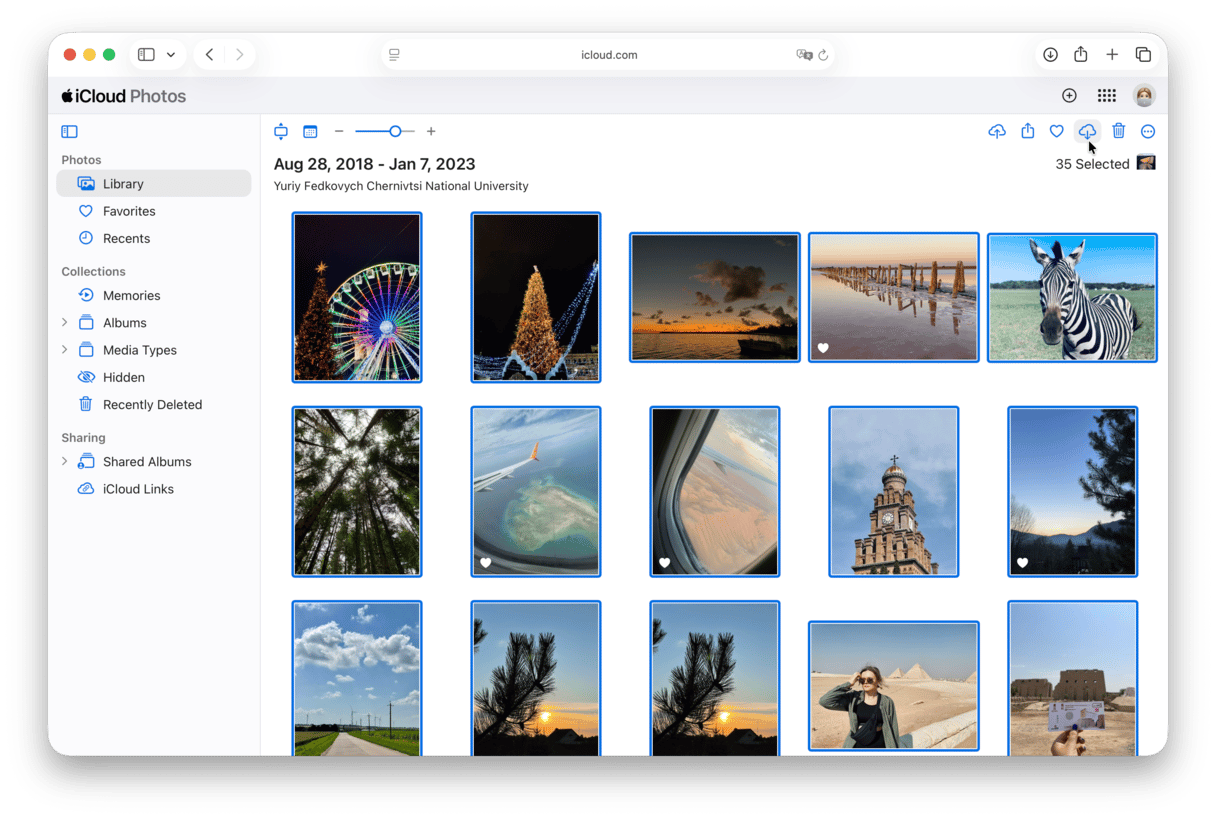
Task: Select the zebra photo thumbnail
Action: coord(1071,297)
